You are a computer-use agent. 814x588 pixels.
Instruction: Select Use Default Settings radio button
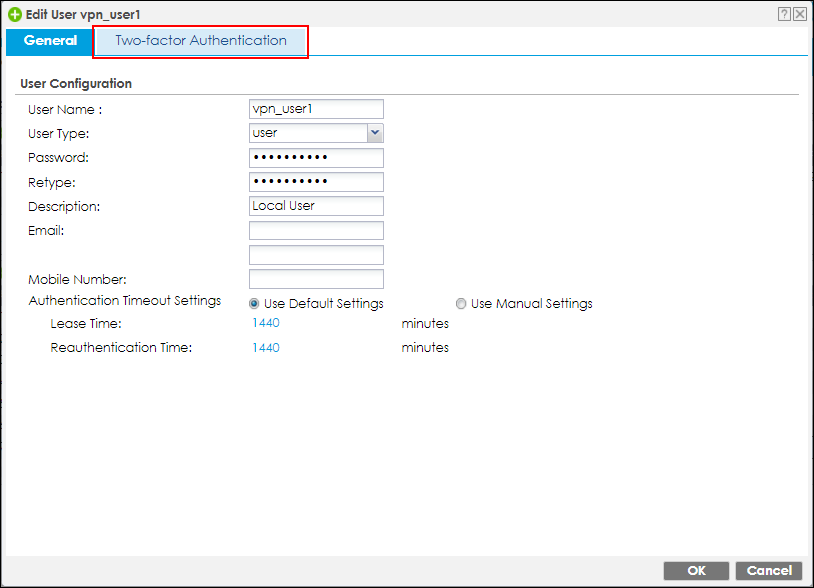pyautogui.click(x=254, y=304)
